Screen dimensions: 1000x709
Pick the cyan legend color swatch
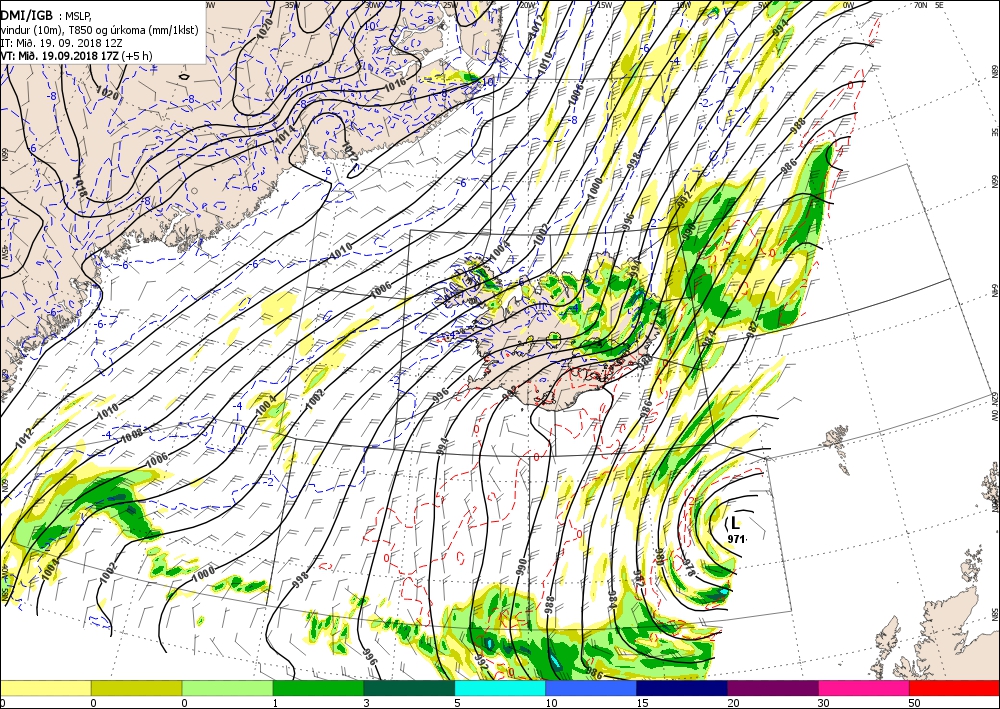coord(500,688)
